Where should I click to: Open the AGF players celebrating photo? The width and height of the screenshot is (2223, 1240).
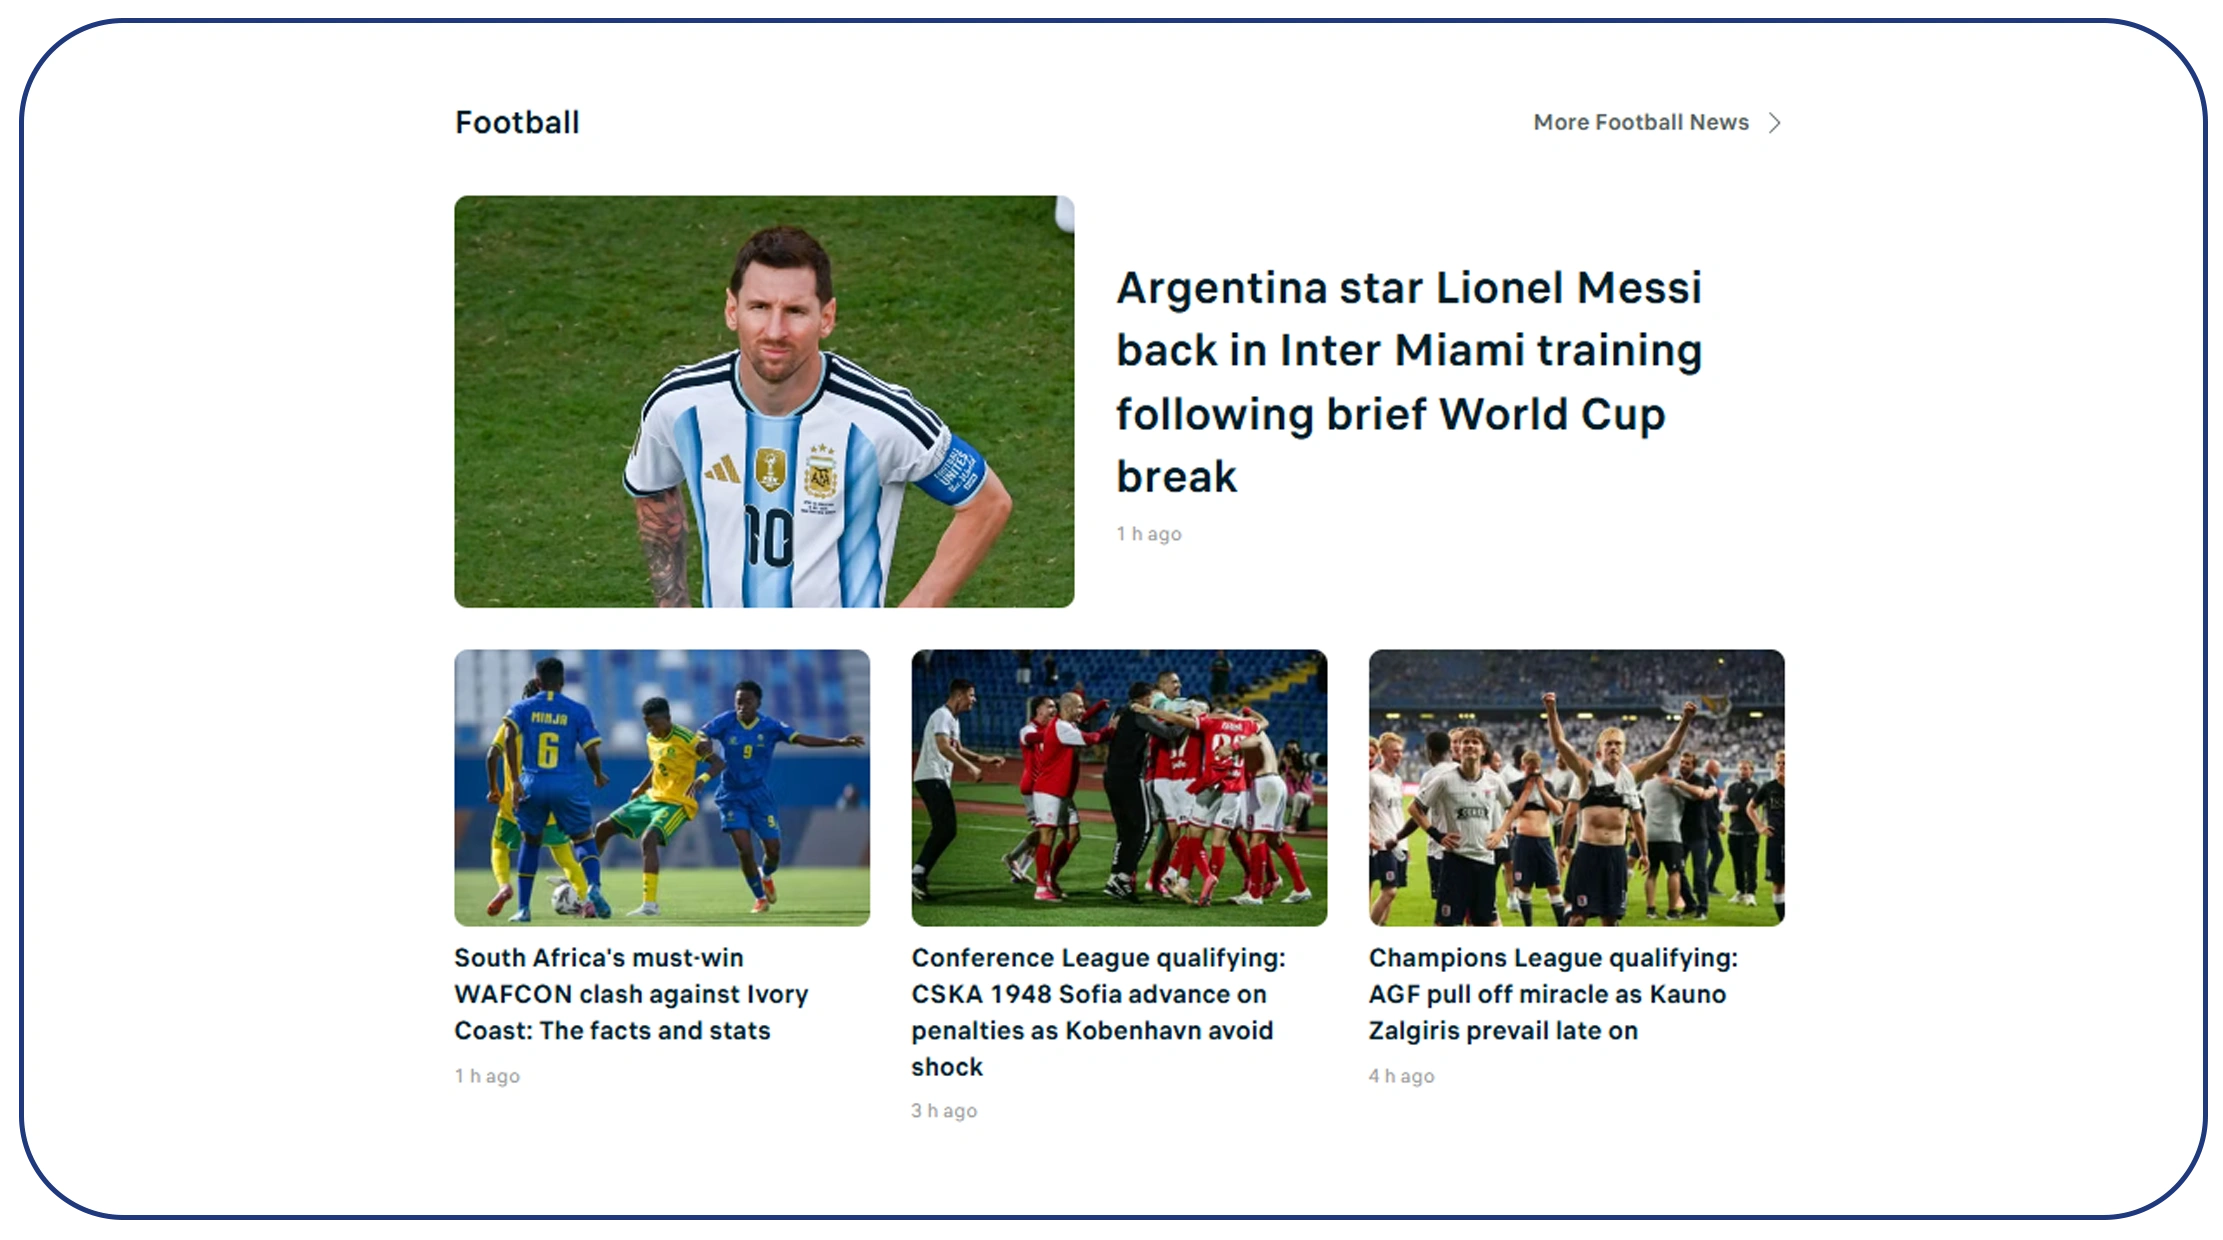click(1577, 787)
